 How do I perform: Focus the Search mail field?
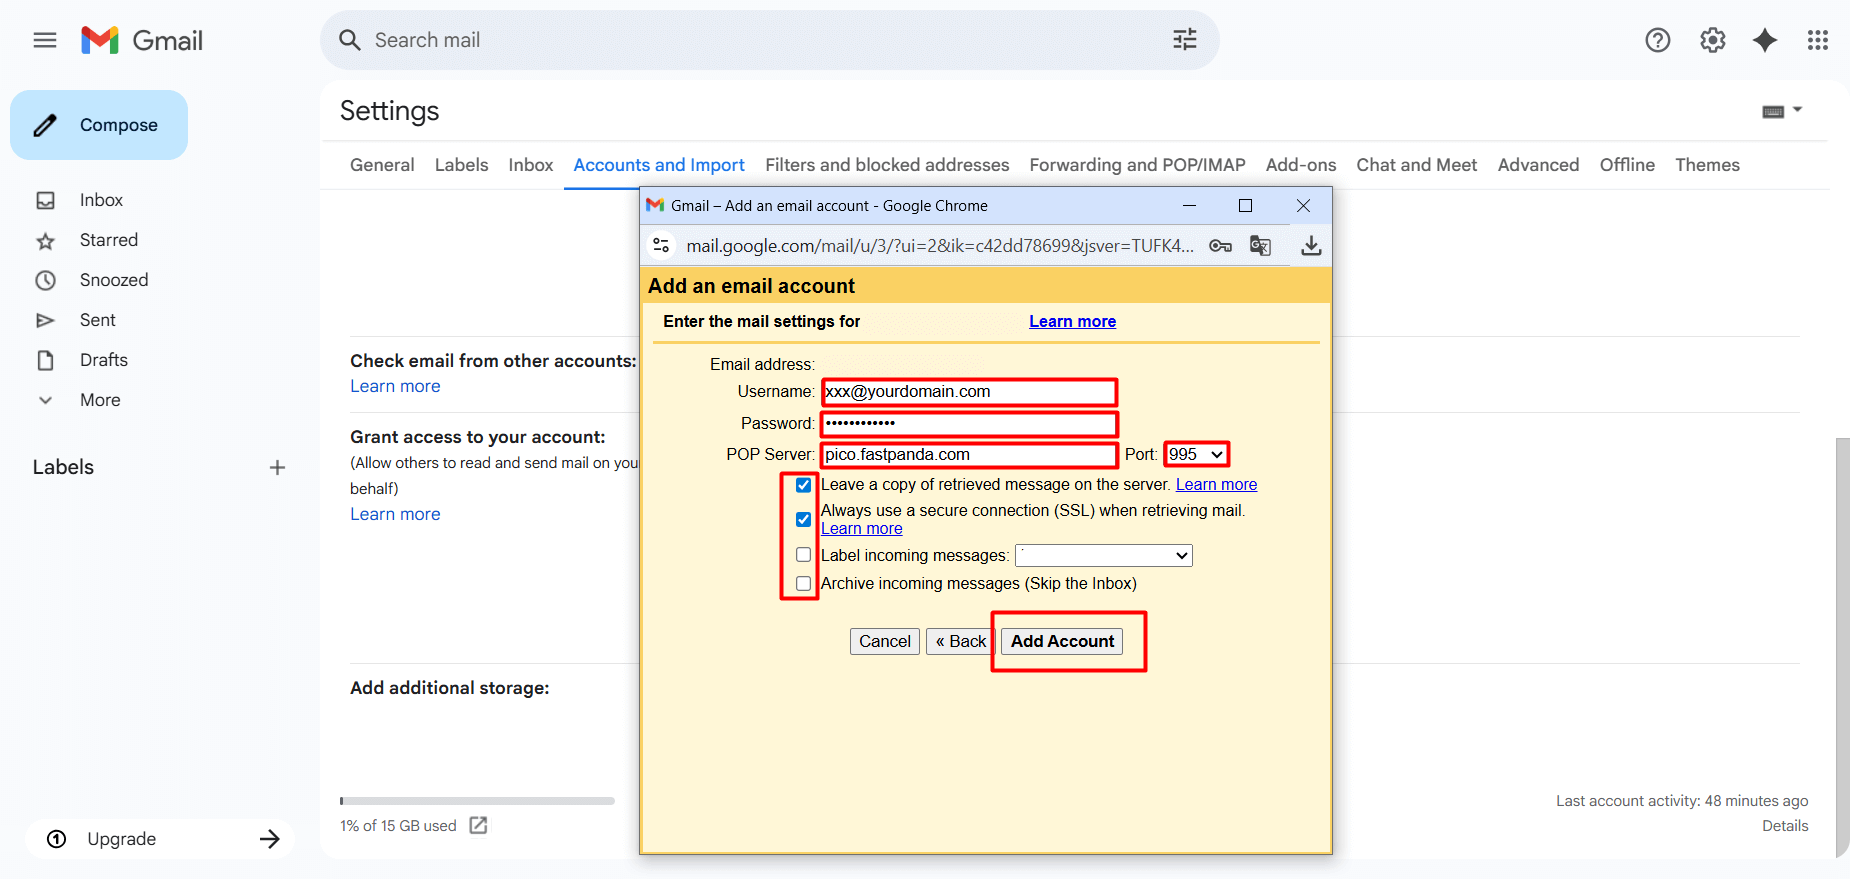[x=770, y=40]
